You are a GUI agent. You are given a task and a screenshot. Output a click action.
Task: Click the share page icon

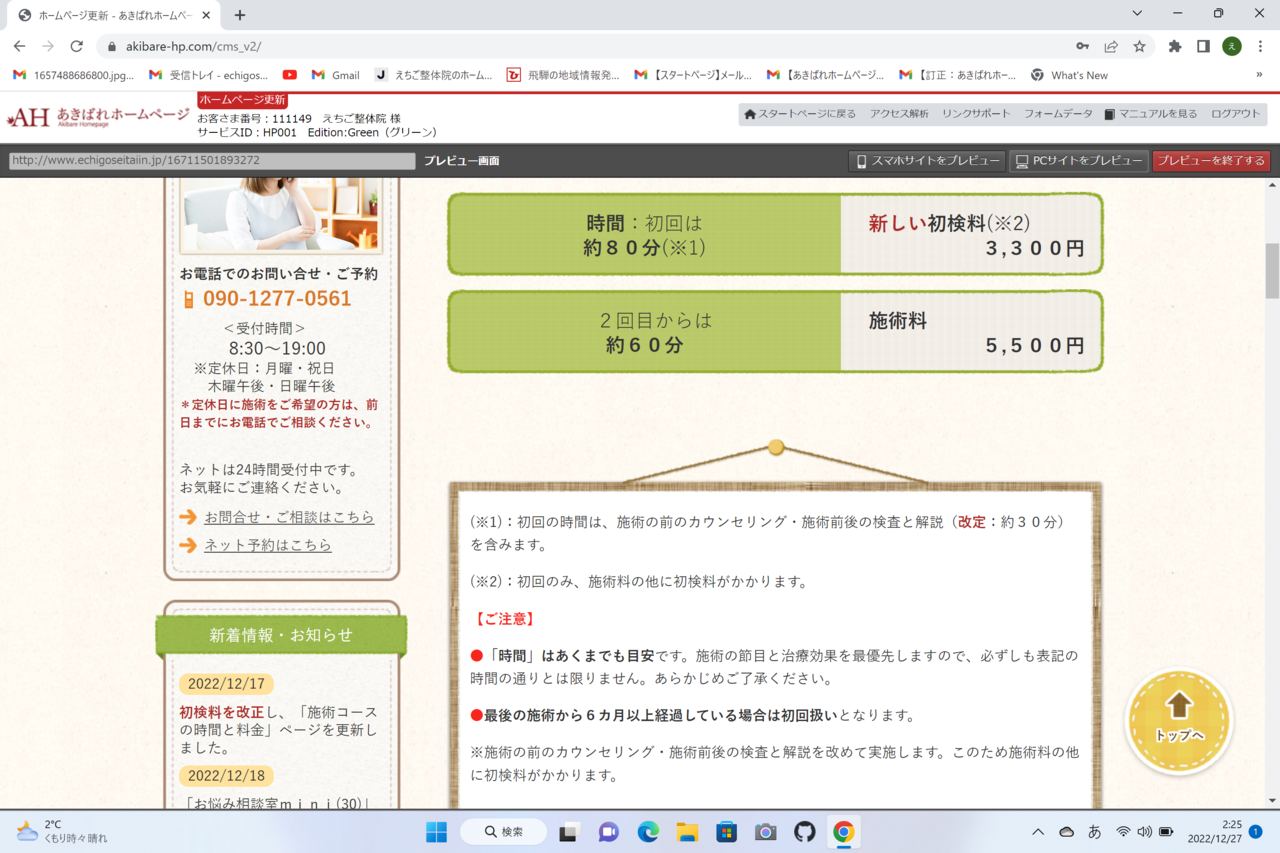point(1111,46)
